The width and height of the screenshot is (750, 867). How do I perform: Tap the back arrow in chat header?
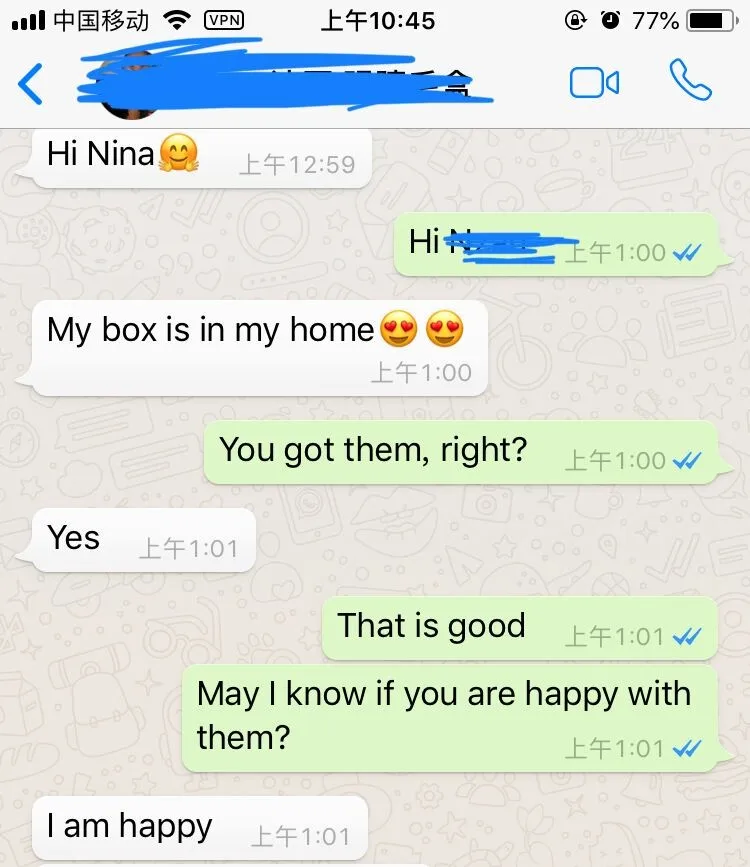pyautogui.click(x=30, y=84)
